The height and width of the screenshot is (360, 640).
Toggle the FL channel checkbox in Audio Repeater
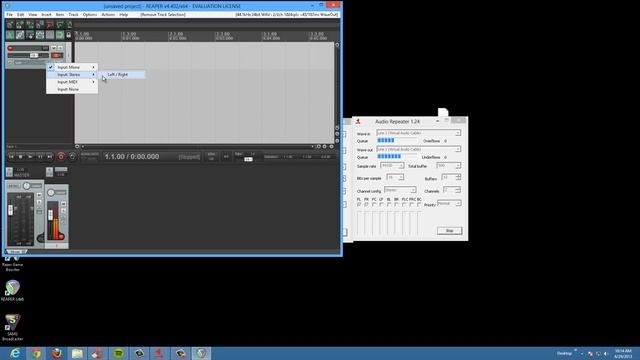pos(359,204)
